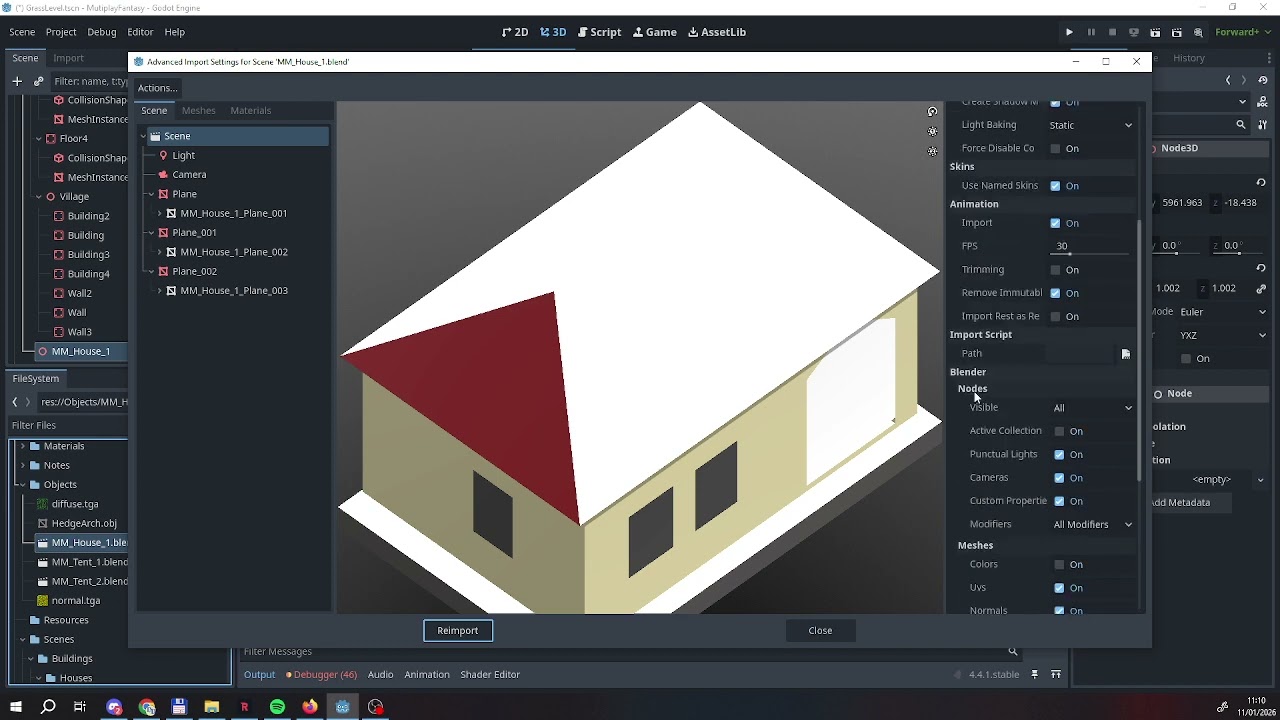Image resolution: width=1280 pixels, height=720 pixels.
Task: Stop the running project
Action: coord(1112,32)
